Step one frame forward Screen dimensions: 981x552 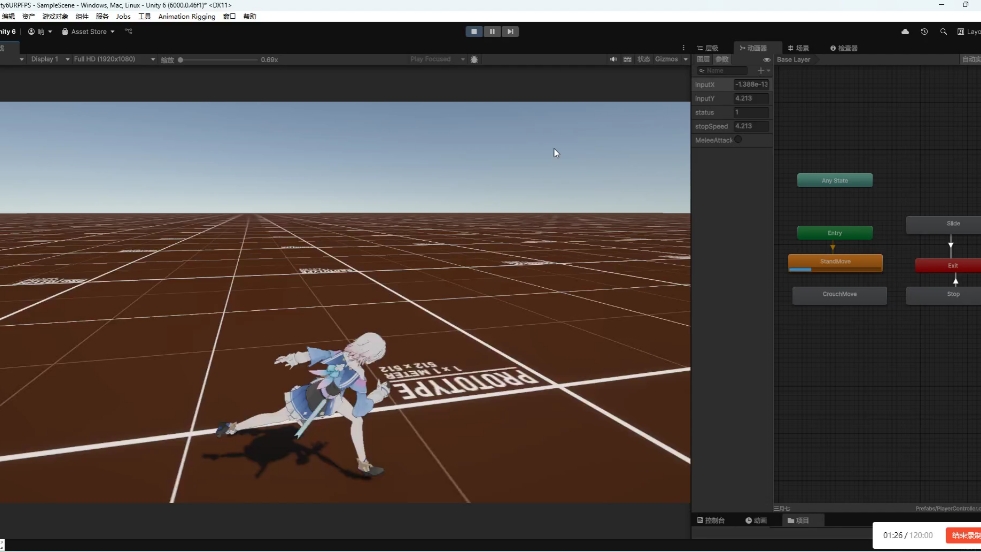510,31
